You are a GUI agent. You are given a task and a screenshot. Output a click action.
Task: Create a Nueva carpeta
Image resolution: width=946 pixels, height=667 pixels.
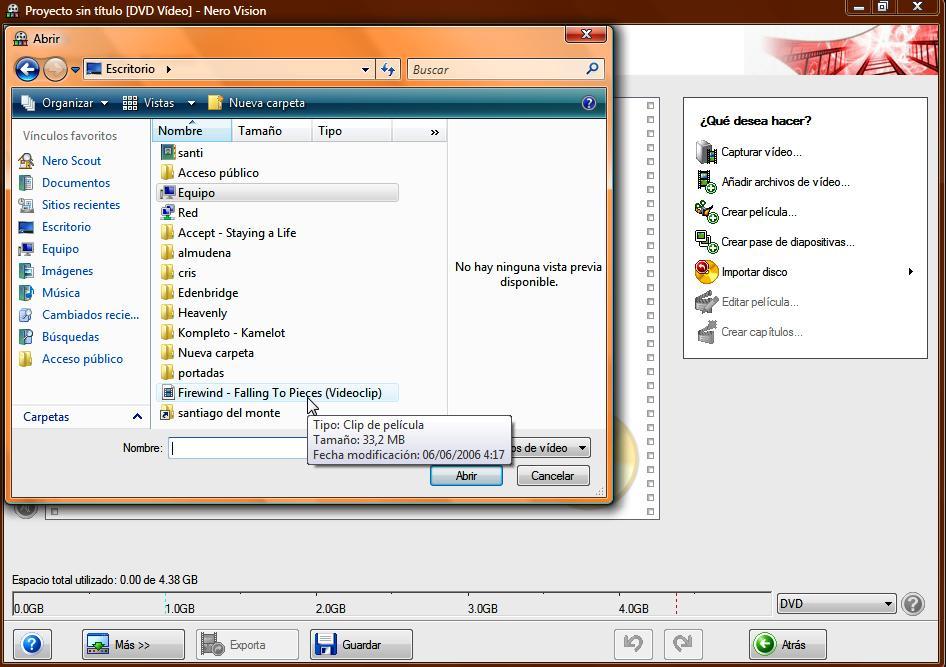[x=257, y=103]
